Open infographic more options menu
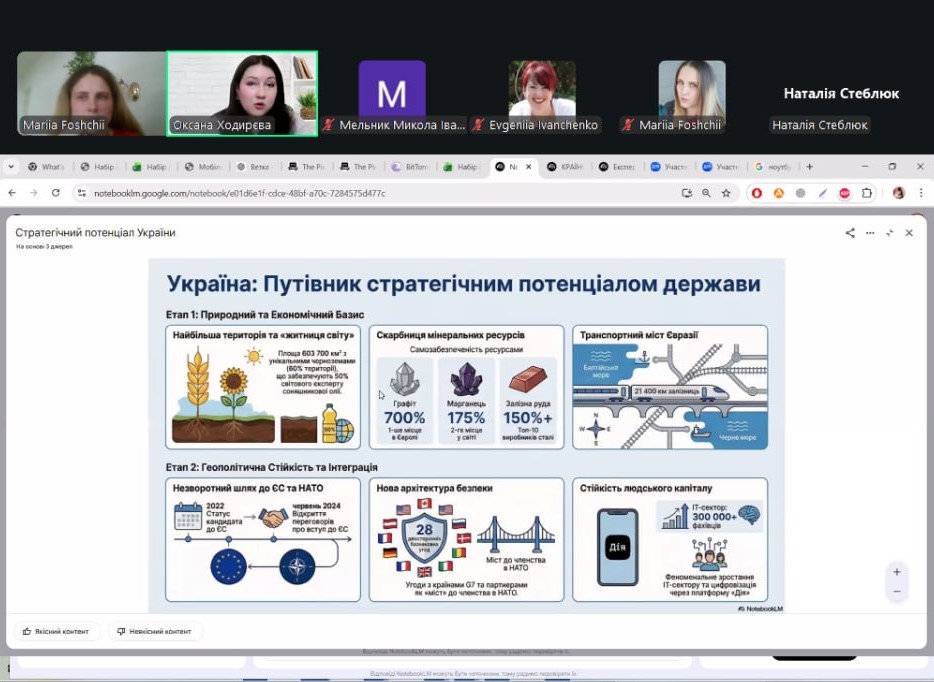The height and width of the screenshot is (682, 934). (870, 233)
